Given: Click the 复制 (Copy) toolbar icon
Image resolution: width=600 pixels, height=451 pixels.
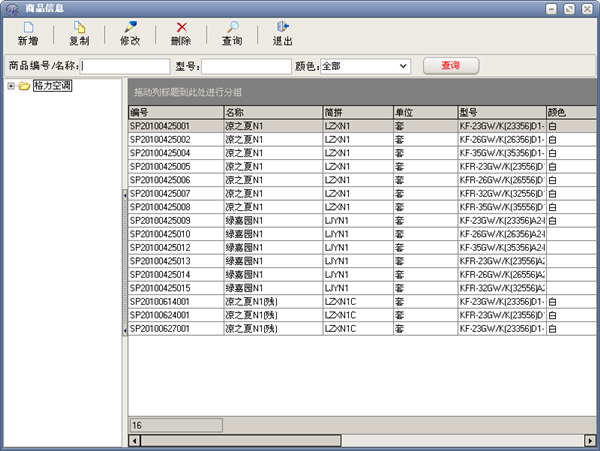Looking at the screenshot, I should click(x=79, y=28).
